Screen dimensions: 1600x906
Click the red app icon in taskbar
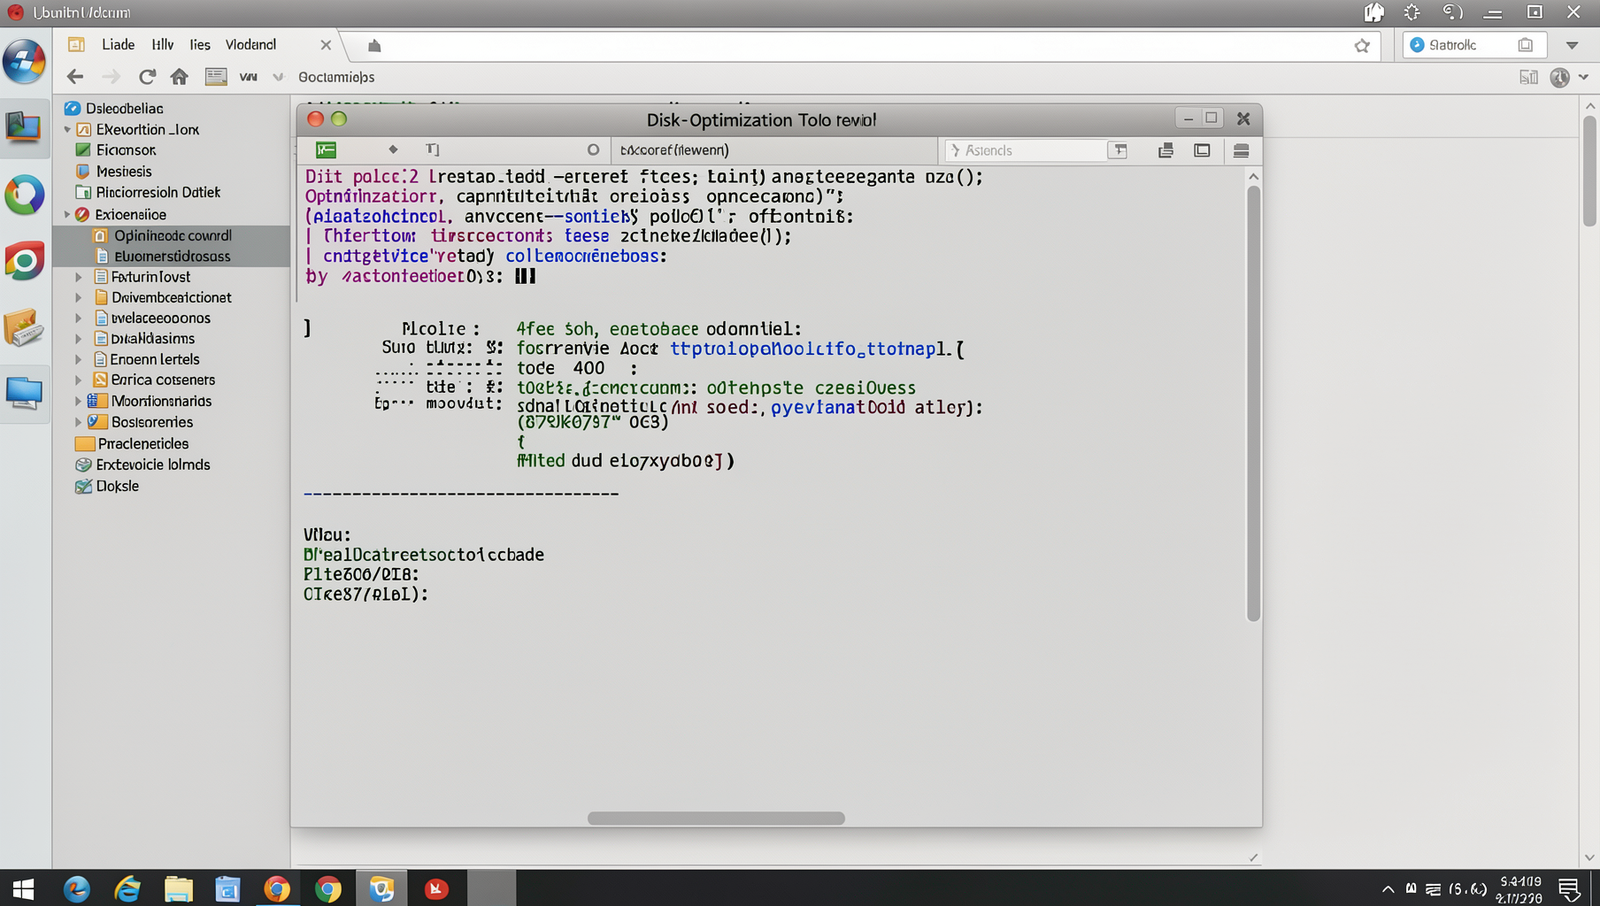click(436, 888)
